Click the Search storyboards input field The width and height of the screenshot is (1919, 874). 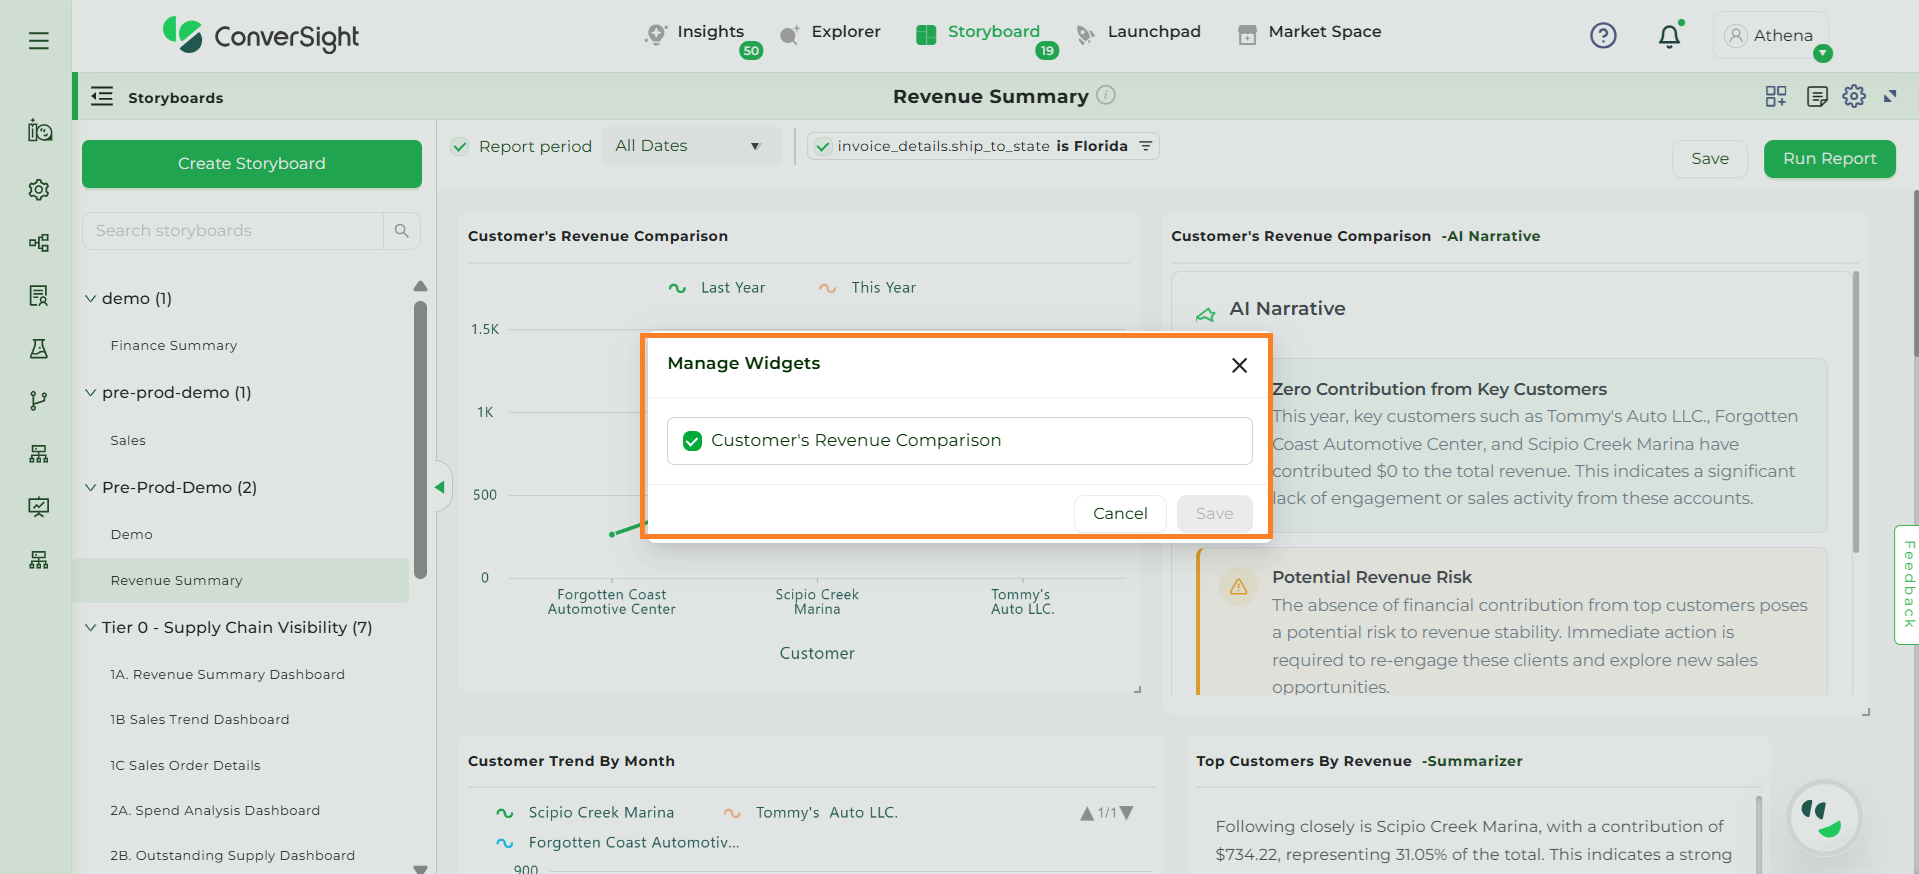pos(233,231)
